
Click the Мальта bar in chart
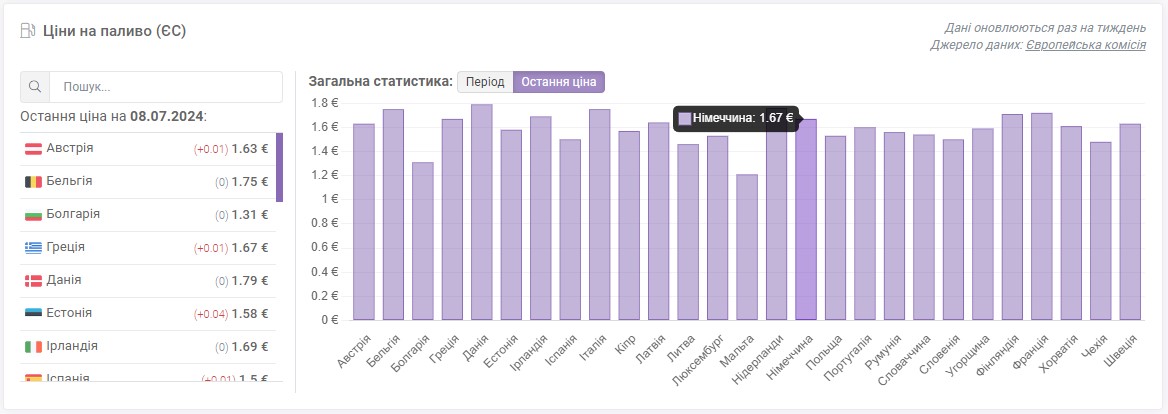pyautogui.click(x=747, y=247)
